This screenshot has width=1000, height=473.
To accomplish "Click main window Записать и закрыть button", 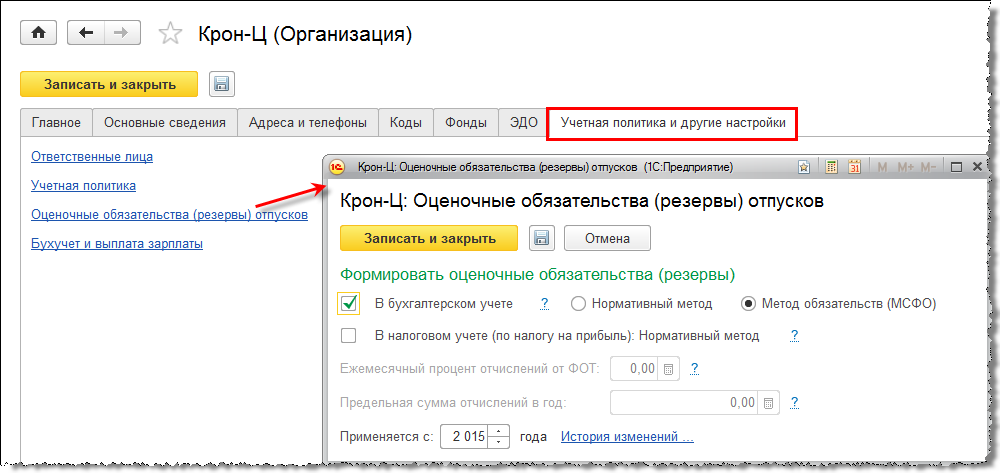I will click(109, 84).
